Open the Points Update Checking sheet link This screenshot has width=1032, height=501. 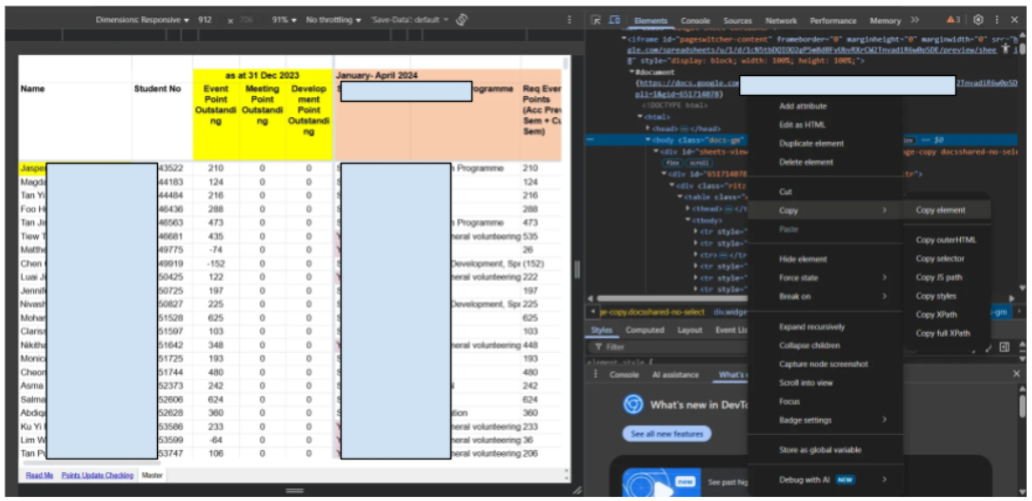98,475
